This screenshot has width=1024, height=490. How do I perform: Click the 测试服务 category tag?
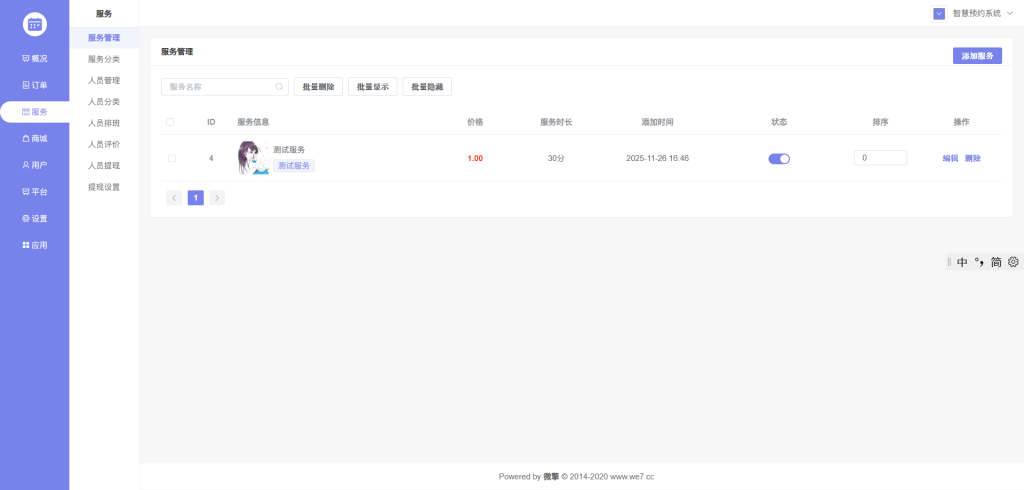294,166
